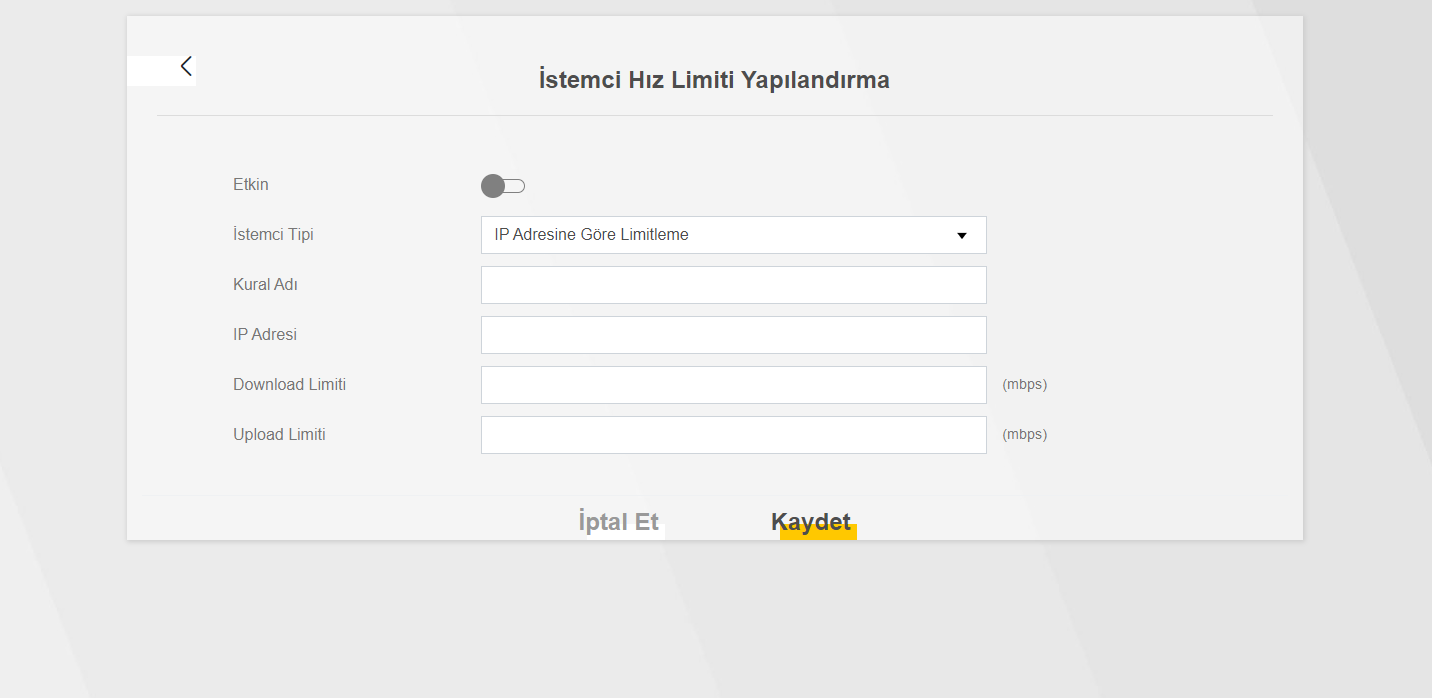The height and width of the screenshot is (698, 1432).
Task: Click the Download Limiti label
Action: click(290, 385)
